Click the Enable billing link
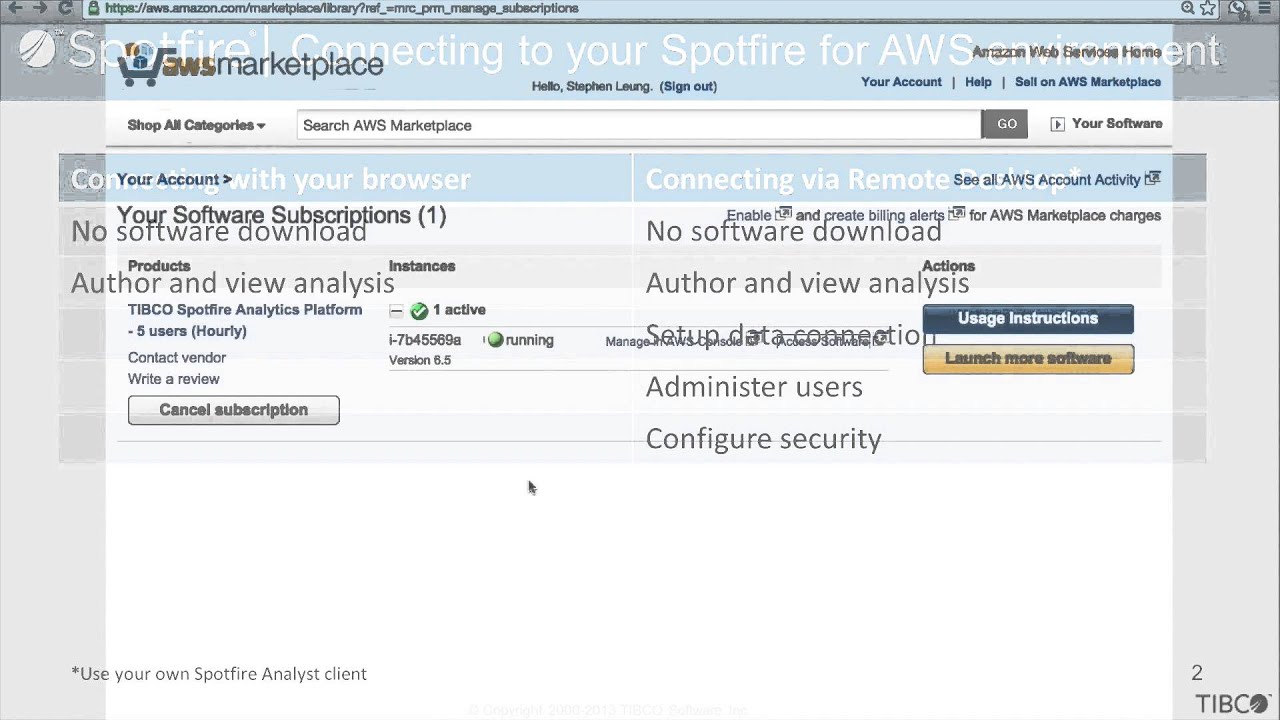 (749, 215)
